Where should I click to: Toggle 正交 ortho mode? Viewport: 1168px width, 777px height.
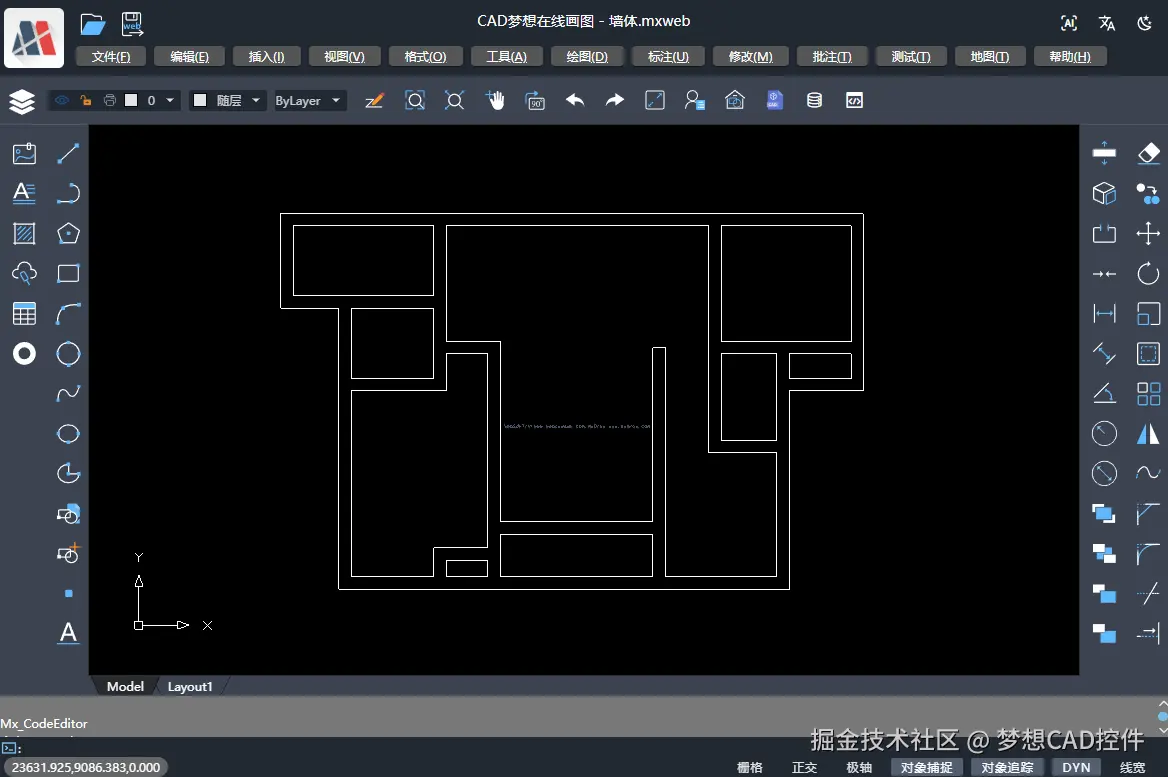[804, 767]
